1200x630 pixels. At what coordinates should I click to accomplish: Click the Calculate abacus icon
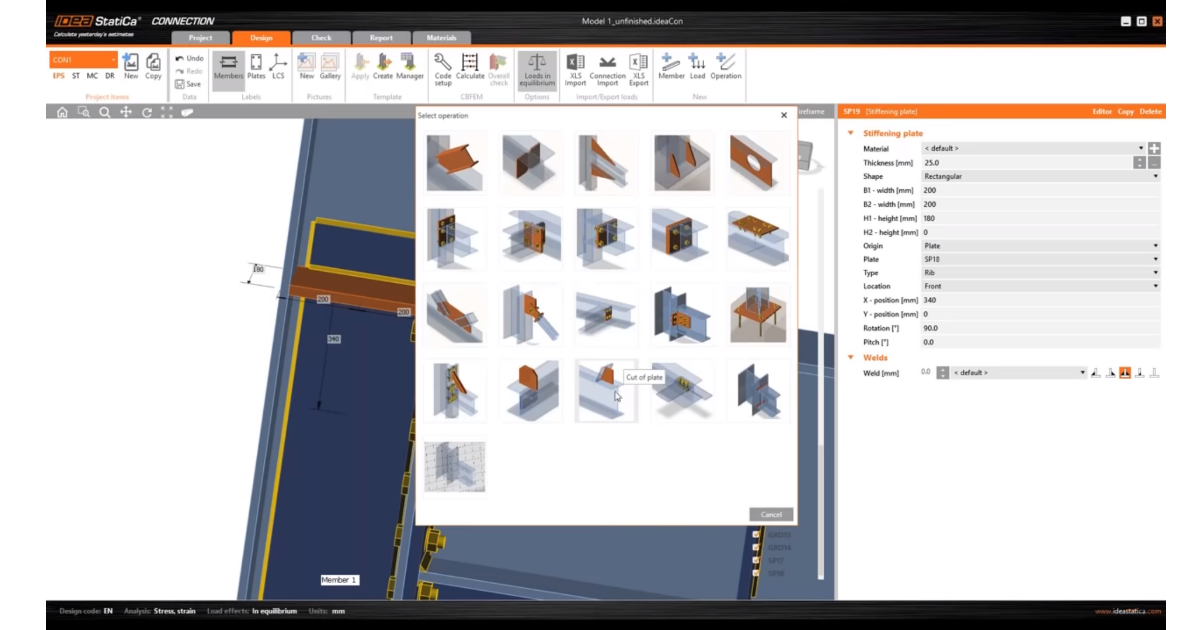tap(470, 66)
